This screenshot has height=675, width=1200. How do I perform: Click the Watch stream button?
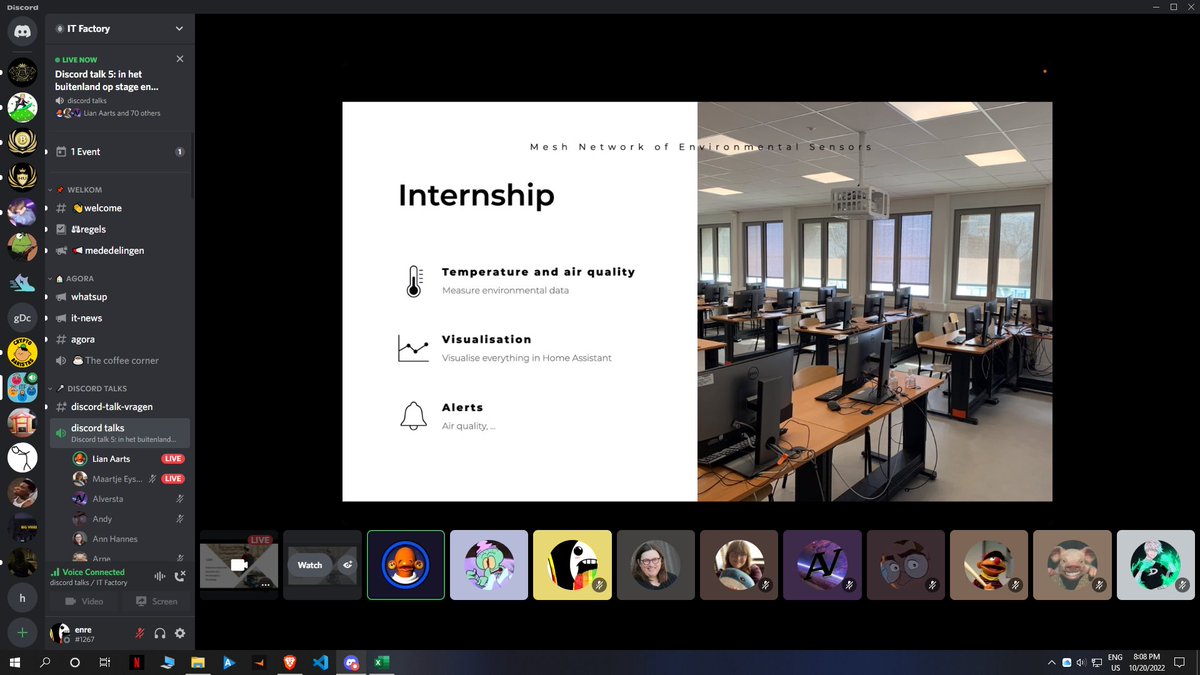coord(310,565)
